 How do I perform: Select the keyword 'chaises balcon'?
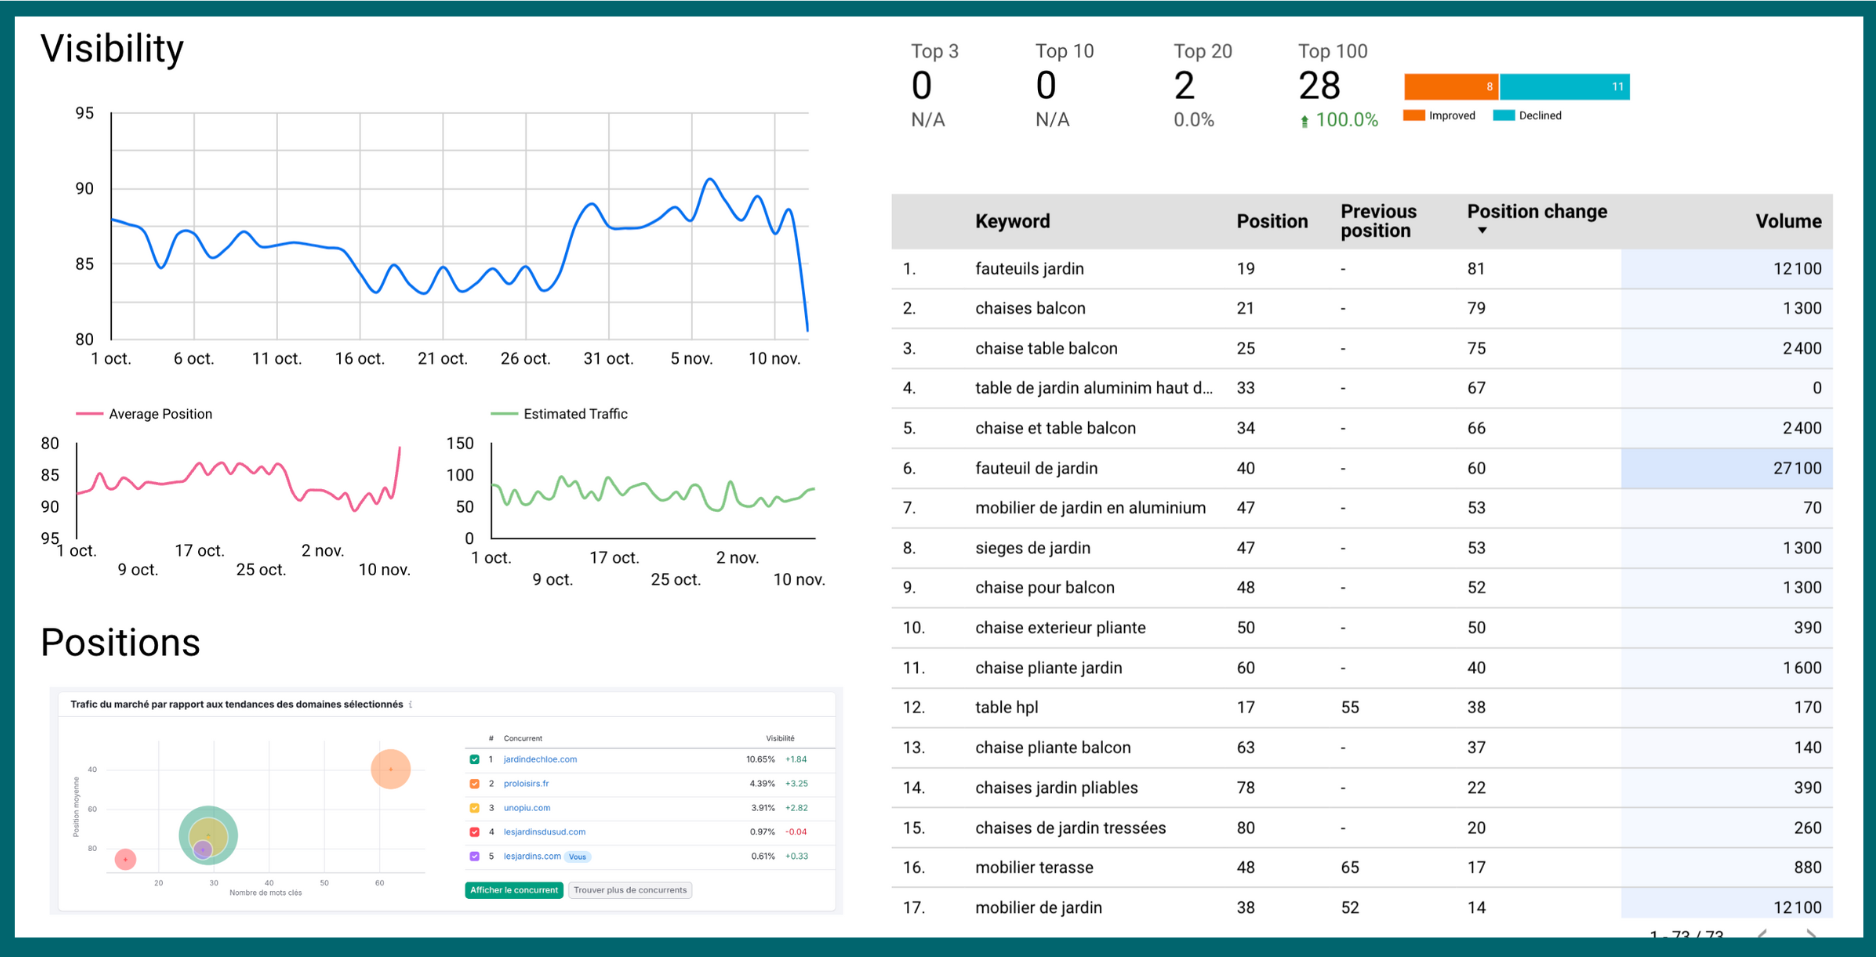pyautogui.click(x=1030, y=309)
